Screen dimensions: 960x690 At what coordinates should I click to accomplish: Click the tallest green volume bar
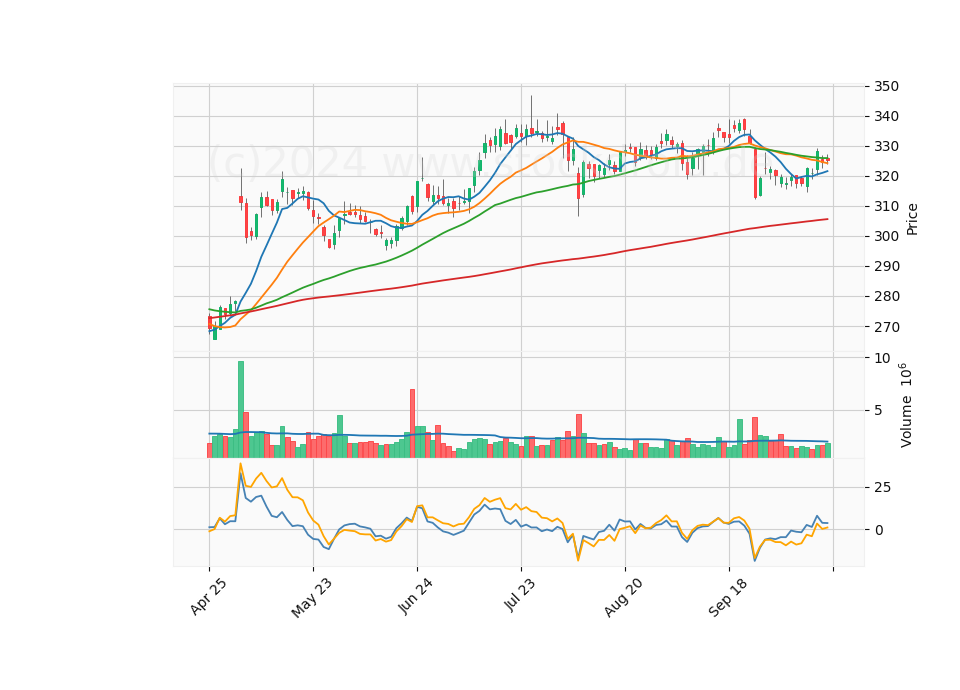(x=241, y=409)
